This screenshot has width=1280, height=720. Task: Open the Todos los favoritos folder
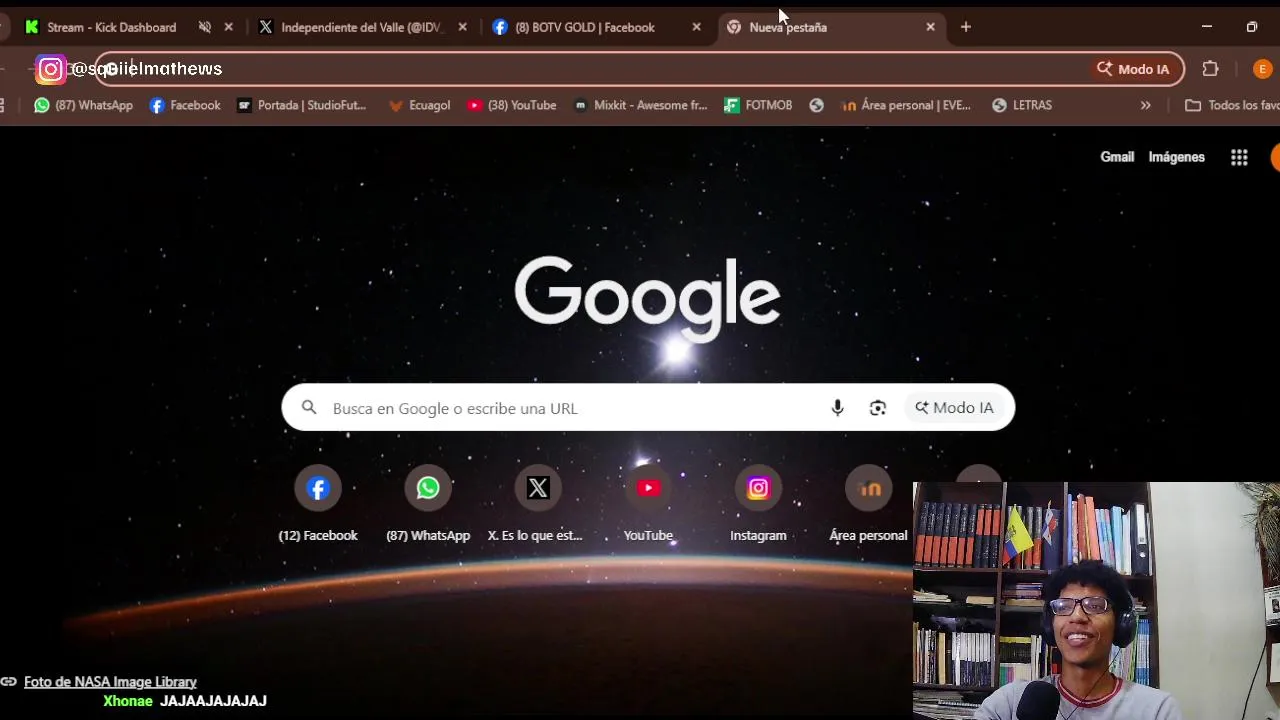[x=1231, y=105]
